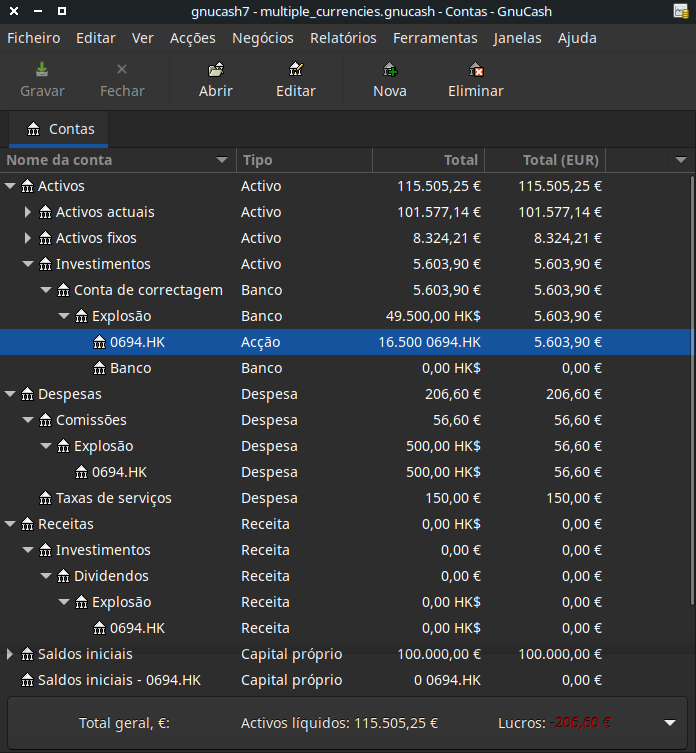Open the summary bar dropdown arrow

click(668, 723)
